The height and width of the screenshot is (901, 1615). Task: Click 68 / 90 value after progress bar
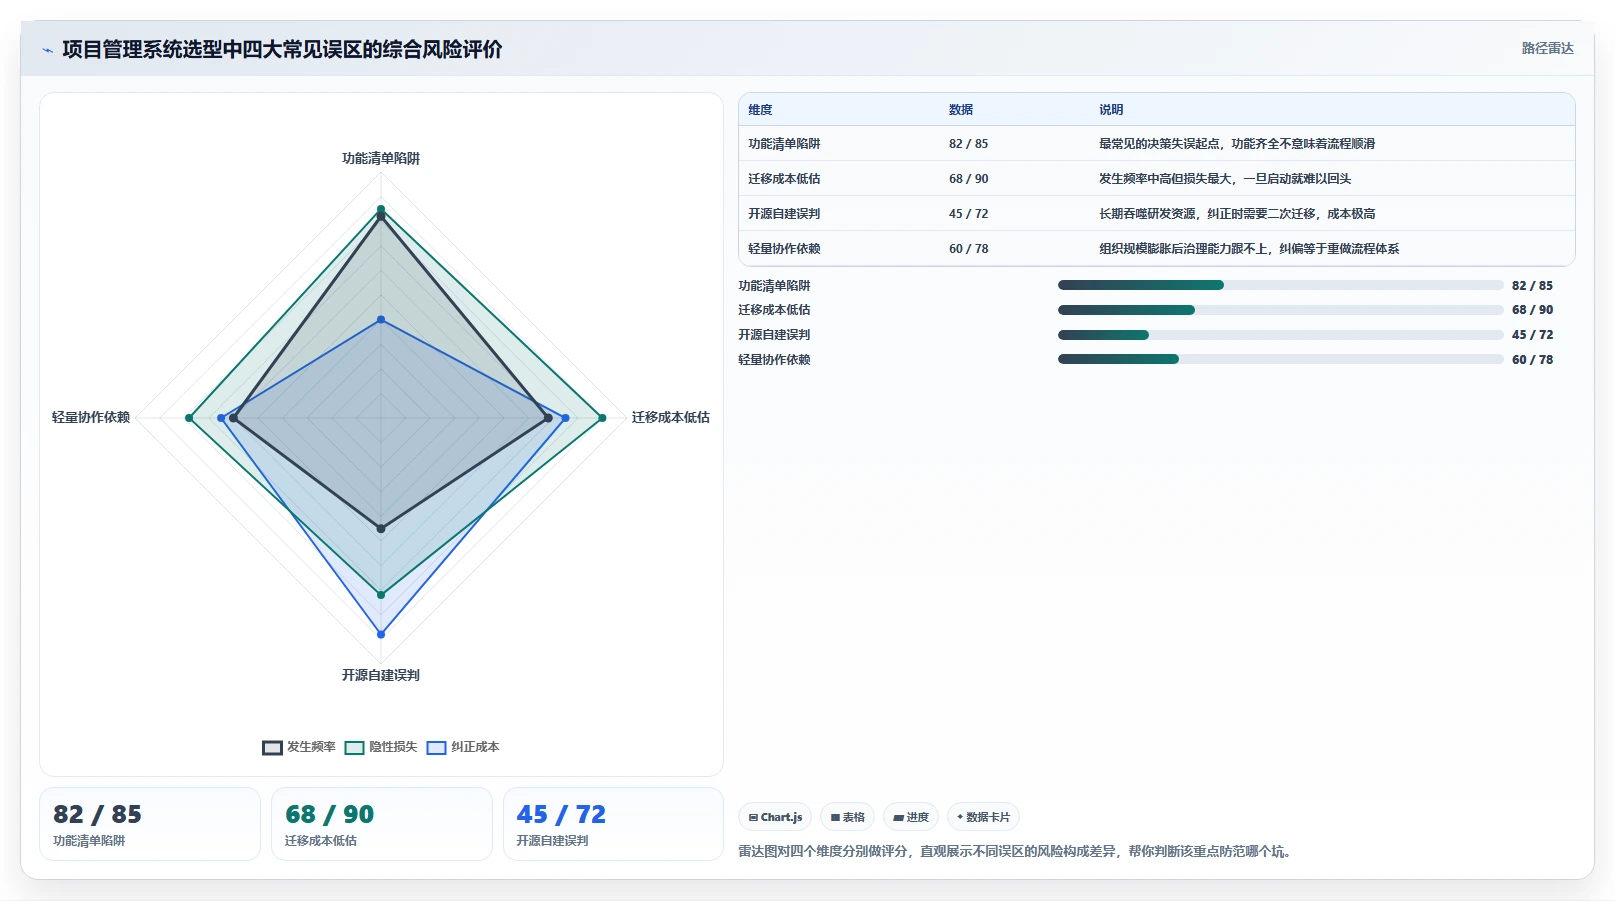coord(1532,310)
